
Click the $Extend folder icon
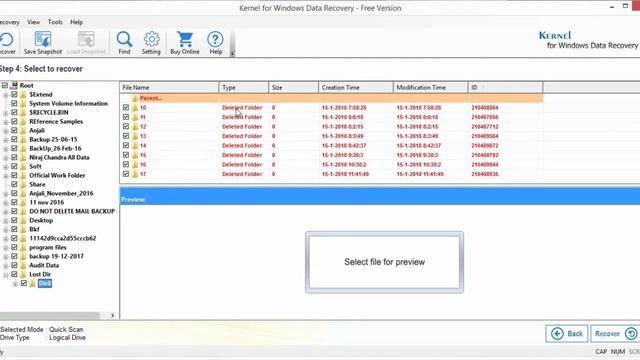pos(23,94)
